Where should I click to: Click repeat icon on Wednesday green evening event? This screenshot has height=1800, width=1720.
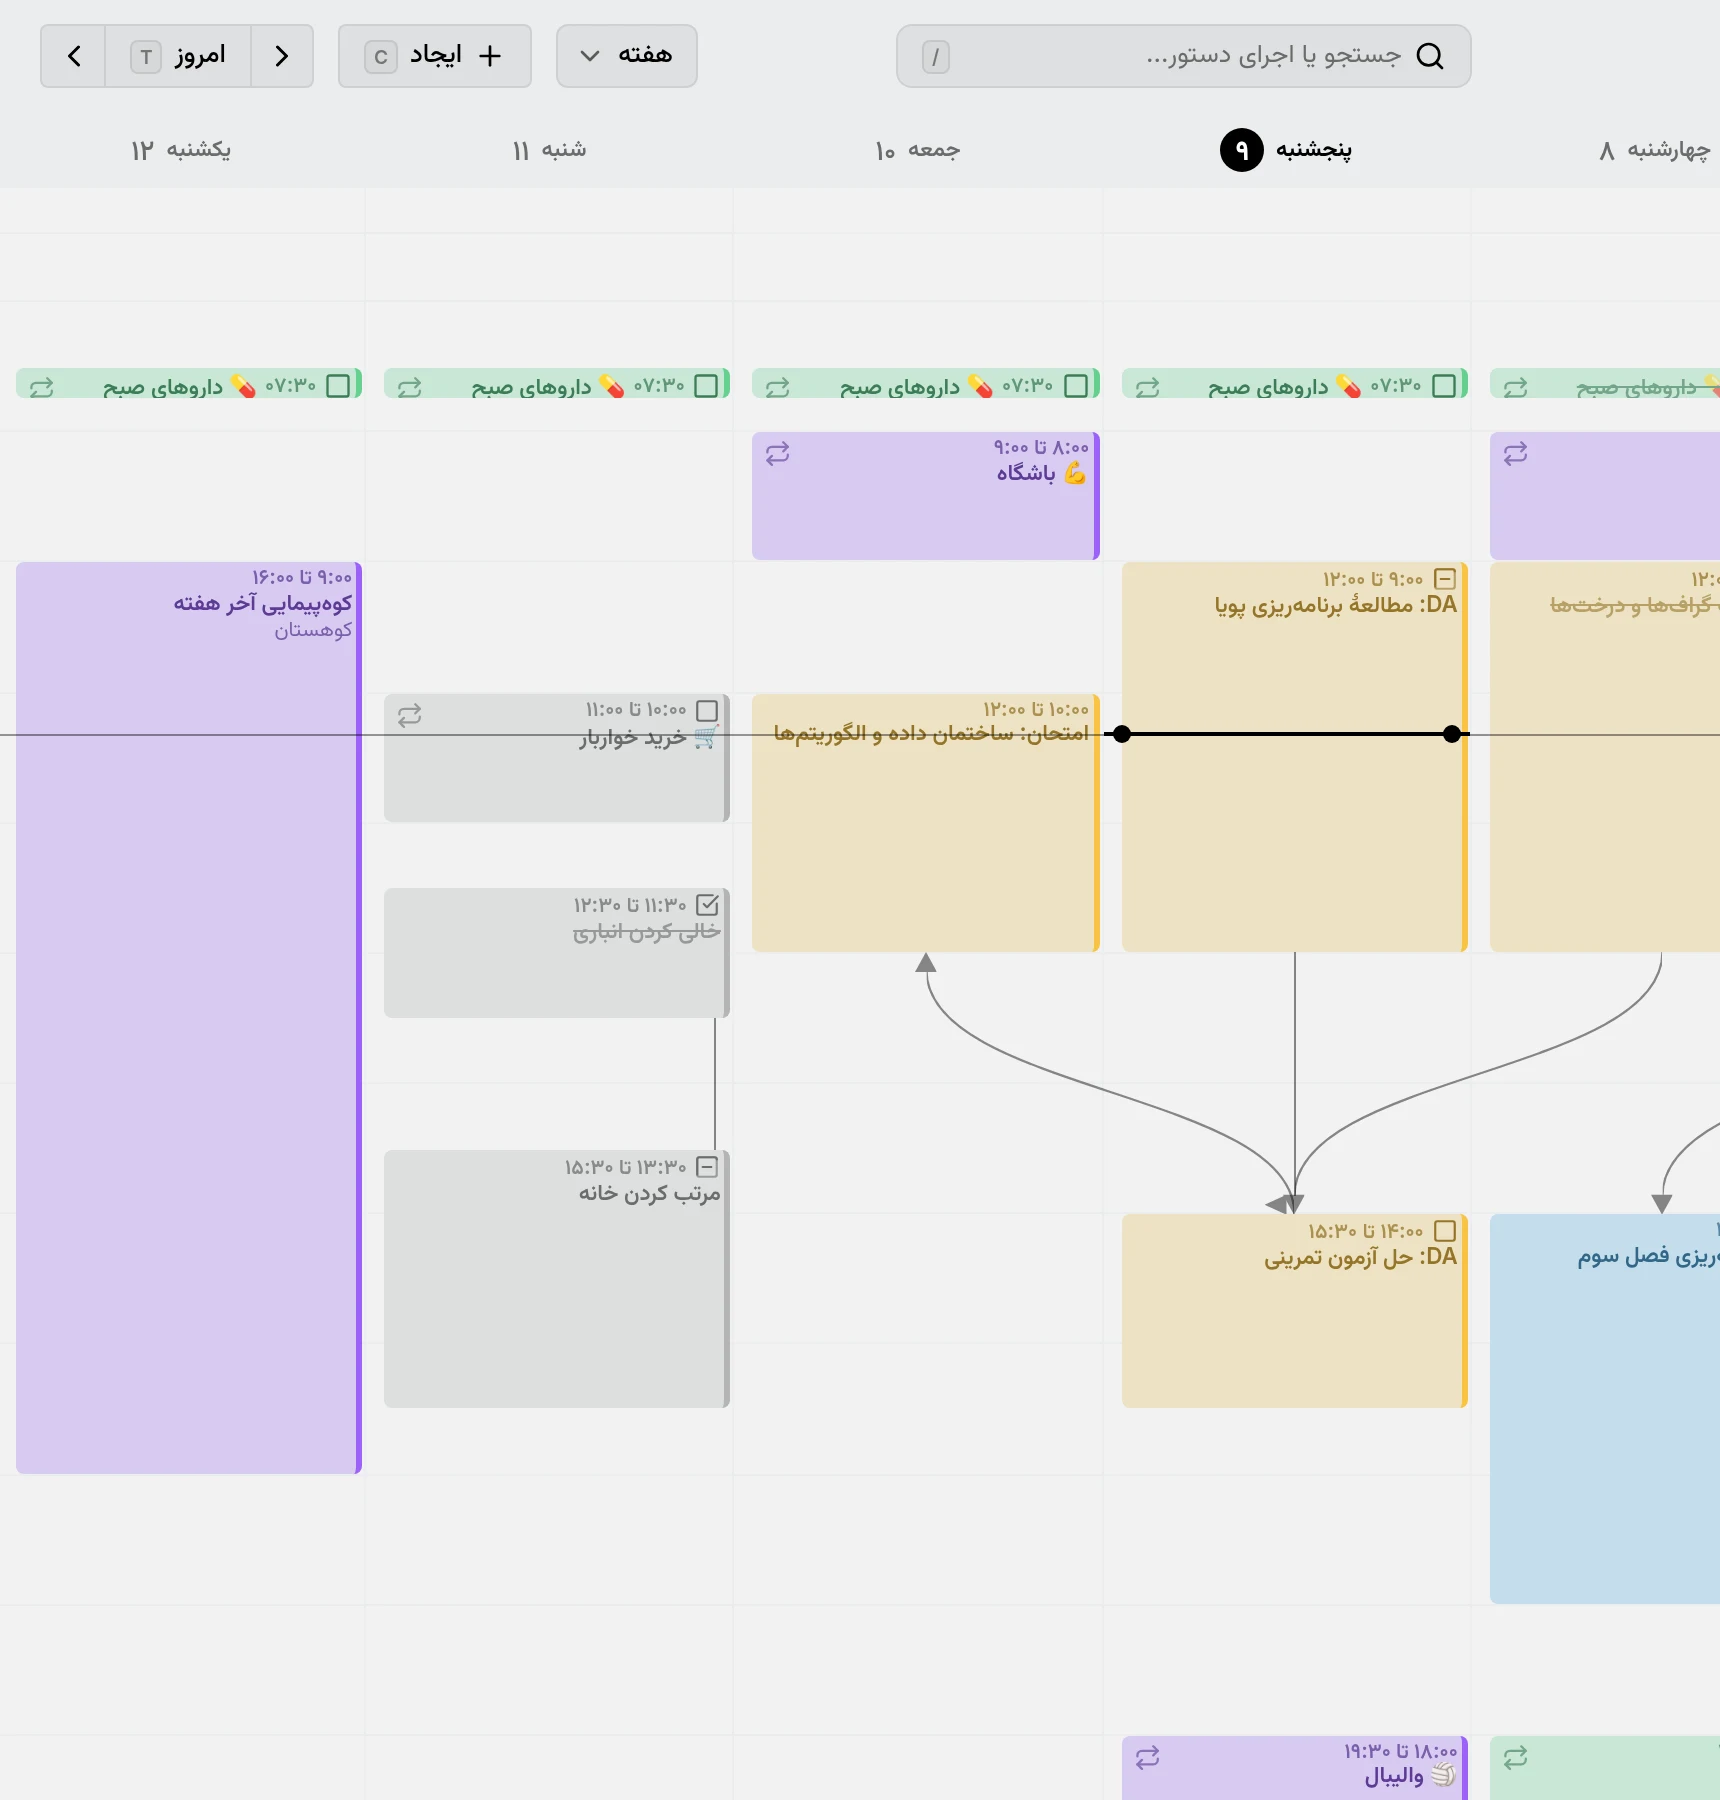coord(1516,1757)
